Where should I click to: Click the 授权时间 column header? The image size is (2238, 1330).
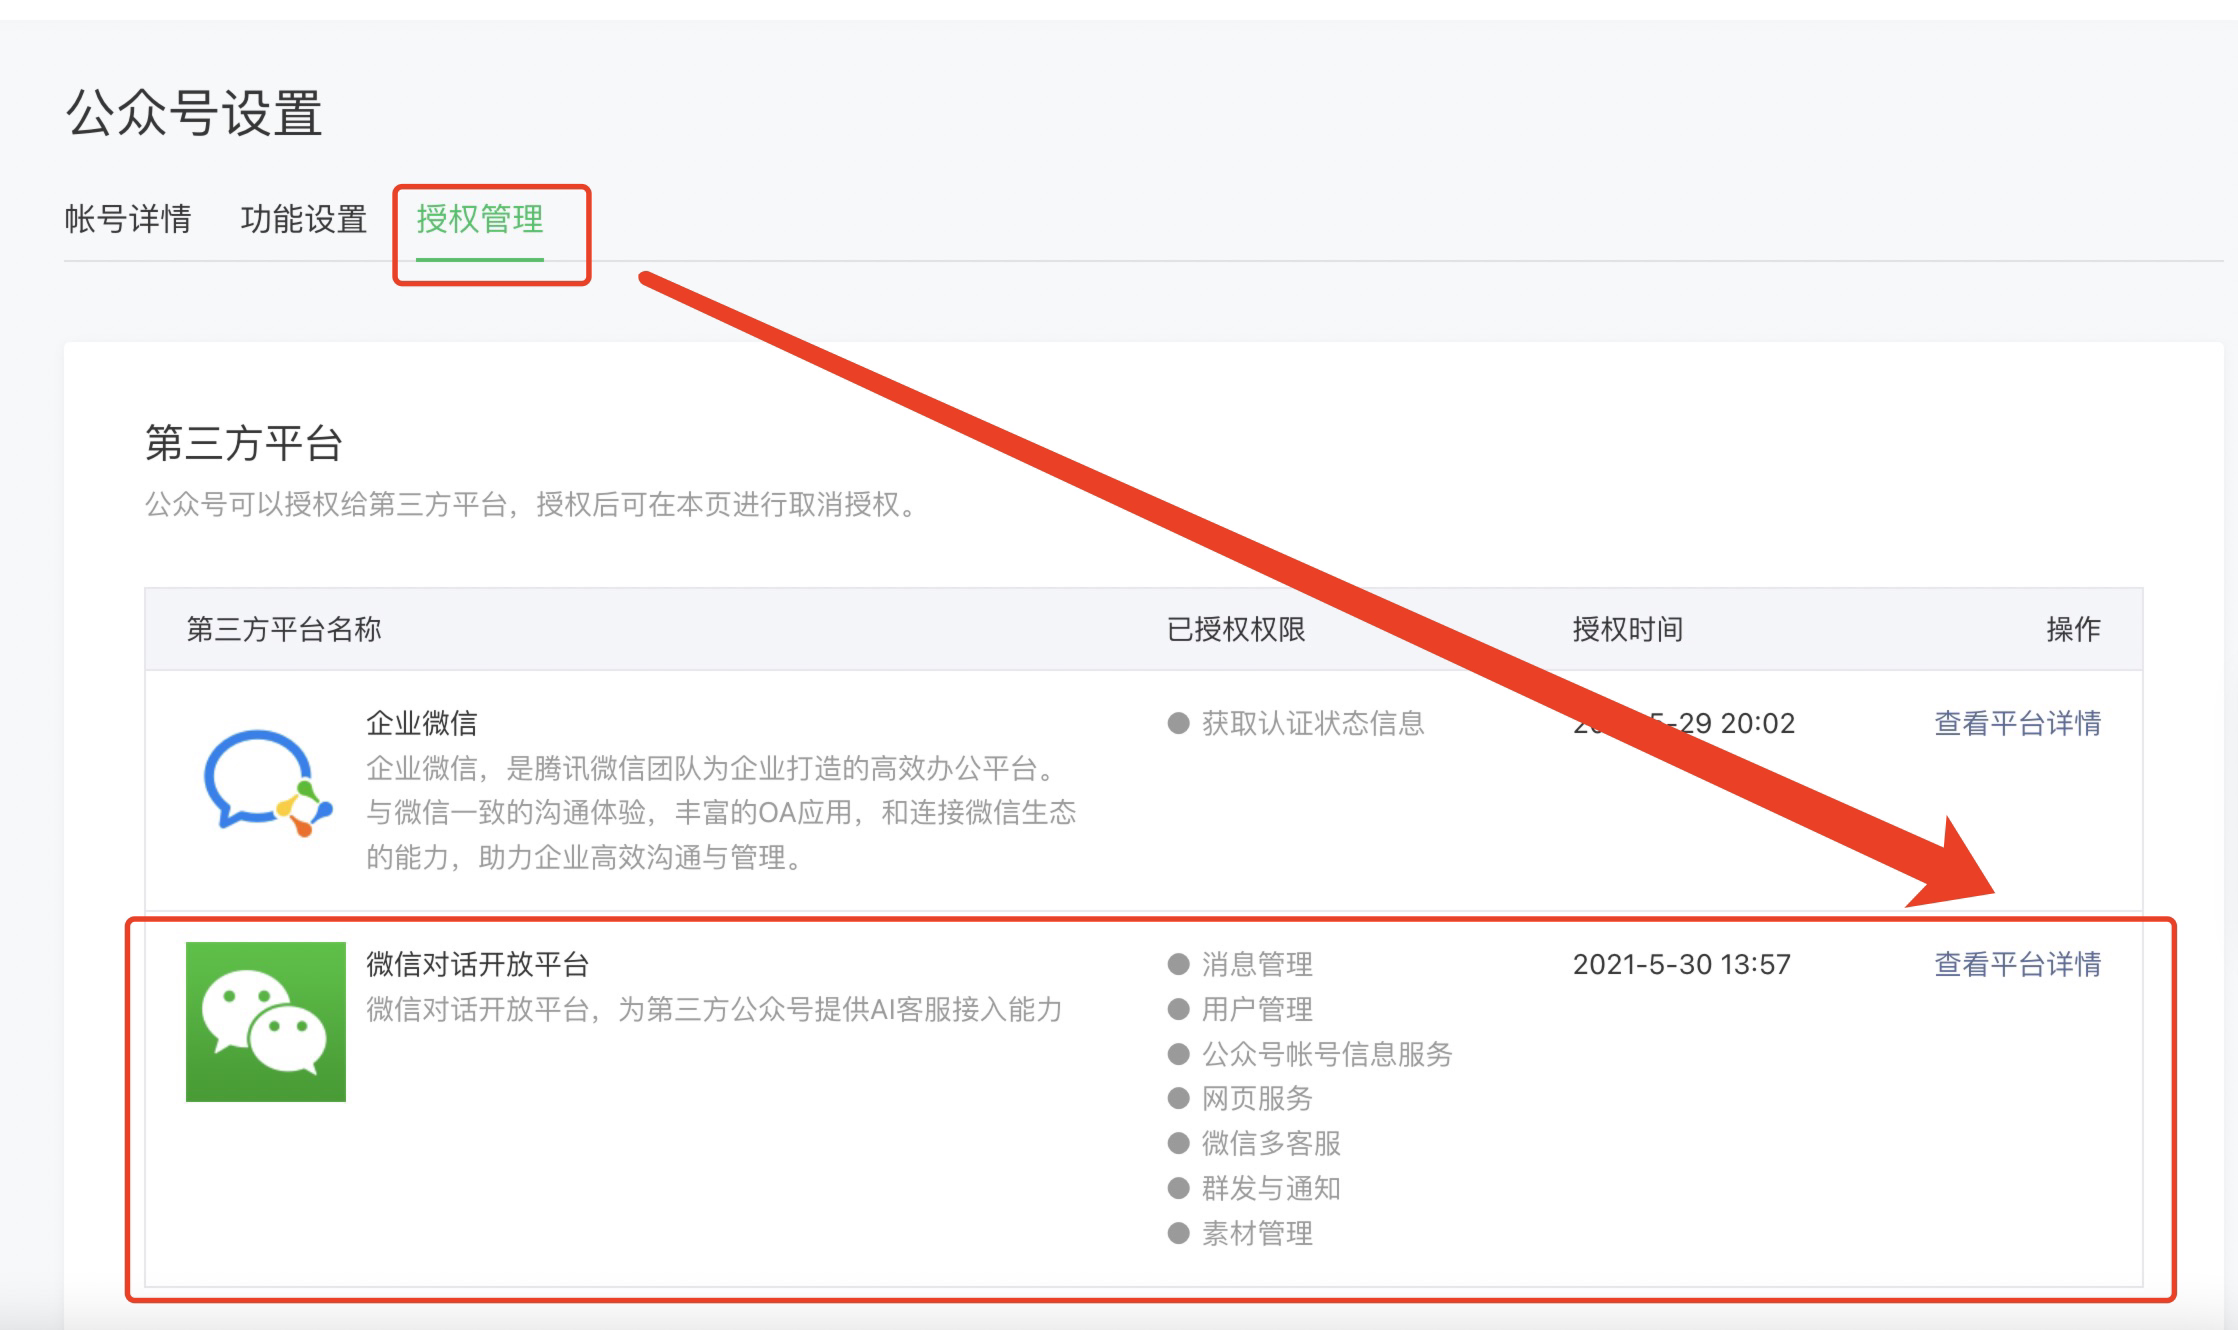(1627, 629)
